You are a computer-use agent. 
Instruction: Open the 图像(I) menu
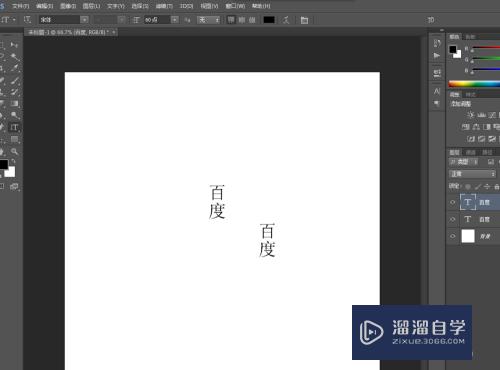coord(68,6)
